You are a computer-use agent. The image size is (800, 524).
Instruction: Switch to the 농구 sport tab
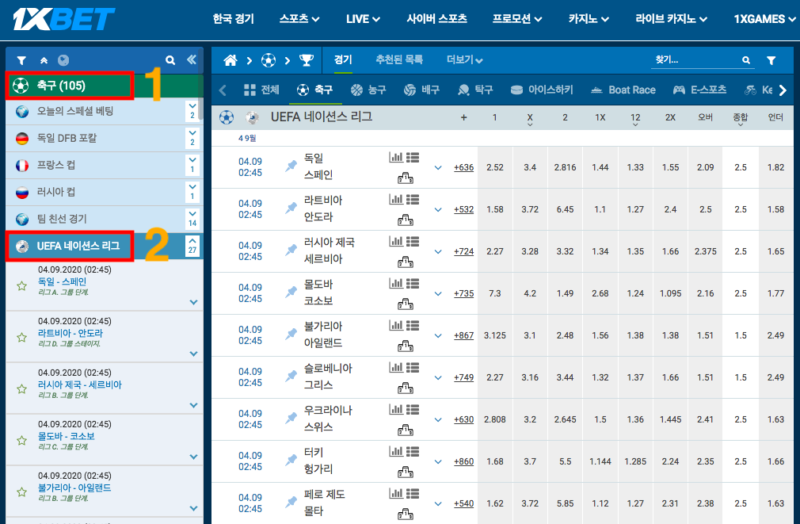368,90
